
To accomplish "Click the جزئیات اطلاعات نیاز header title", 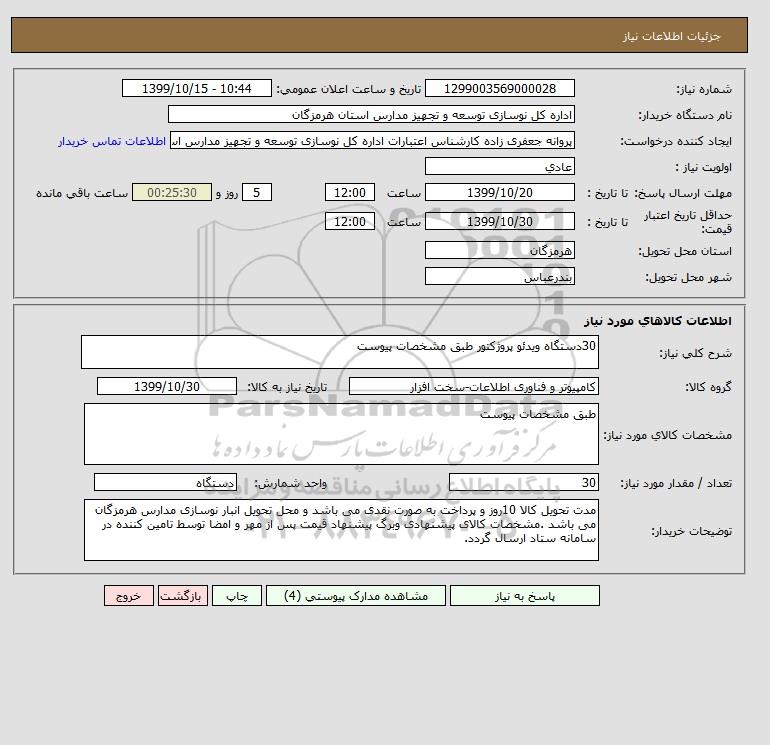I will (671, 36).
